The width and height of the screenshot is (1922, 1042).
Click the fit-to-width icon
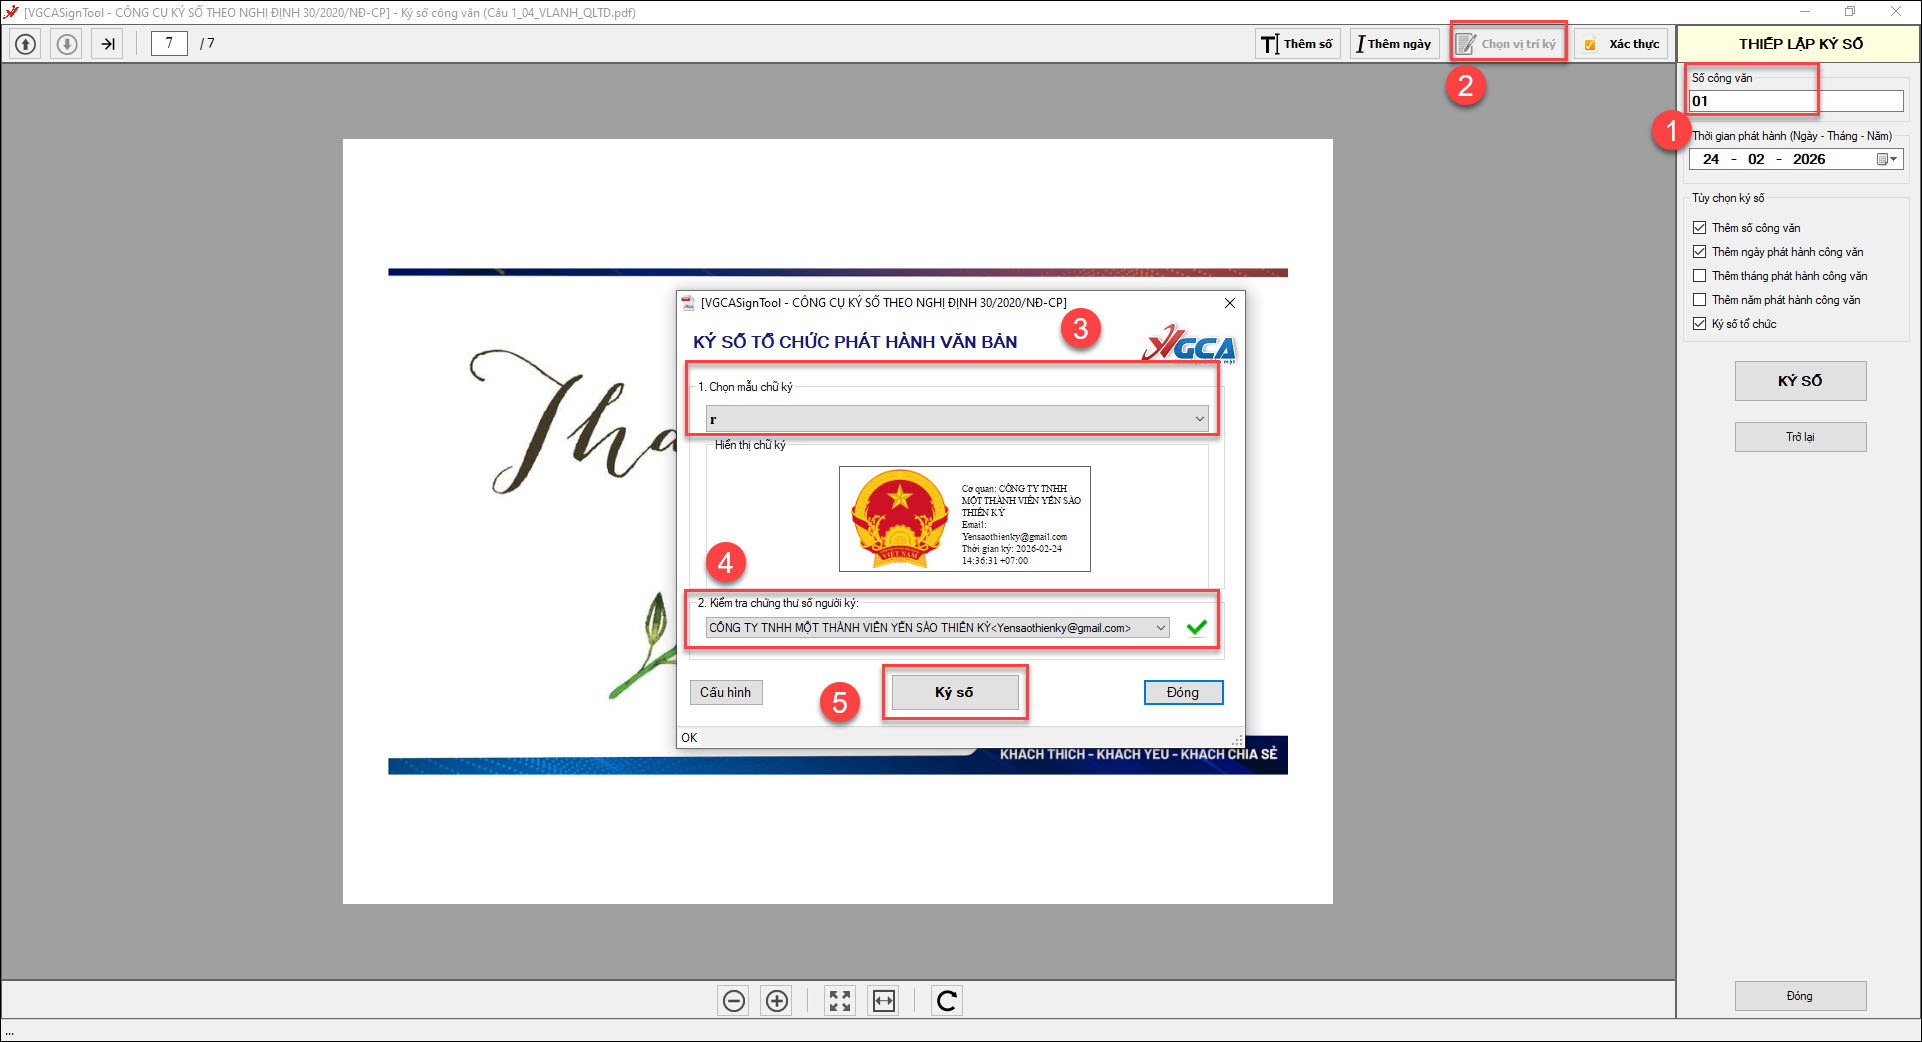[884, 1001]
